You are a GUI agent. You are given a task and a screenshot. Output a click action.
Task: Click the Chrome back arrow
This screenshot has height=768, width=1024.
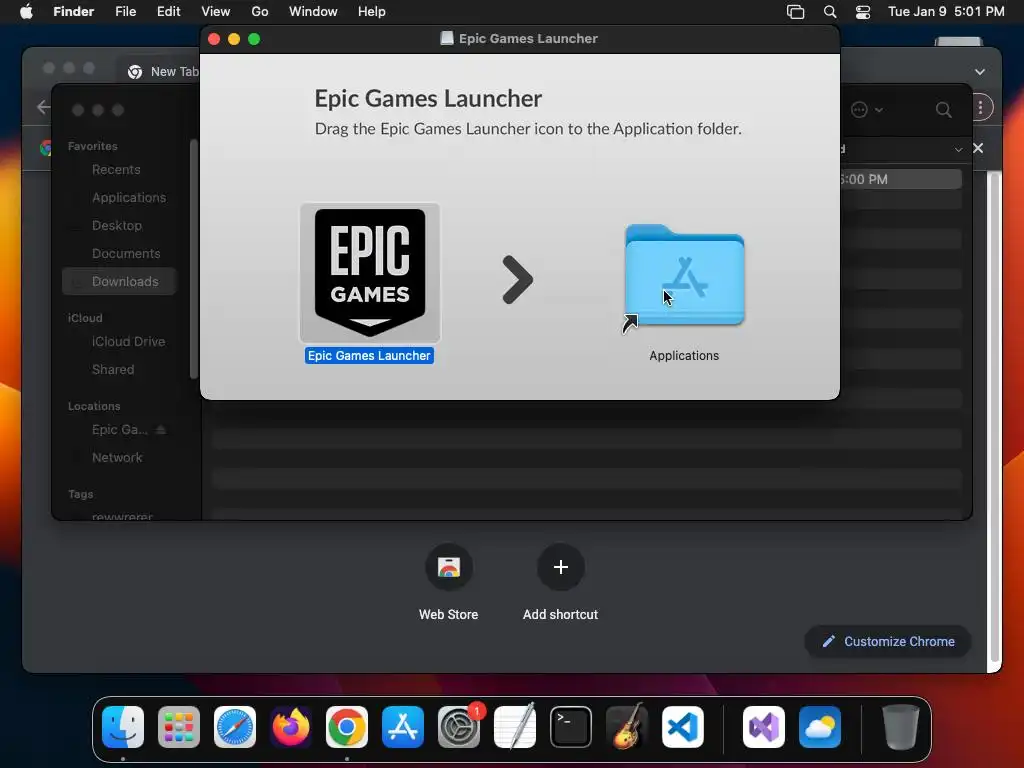(x=44, y=107)
